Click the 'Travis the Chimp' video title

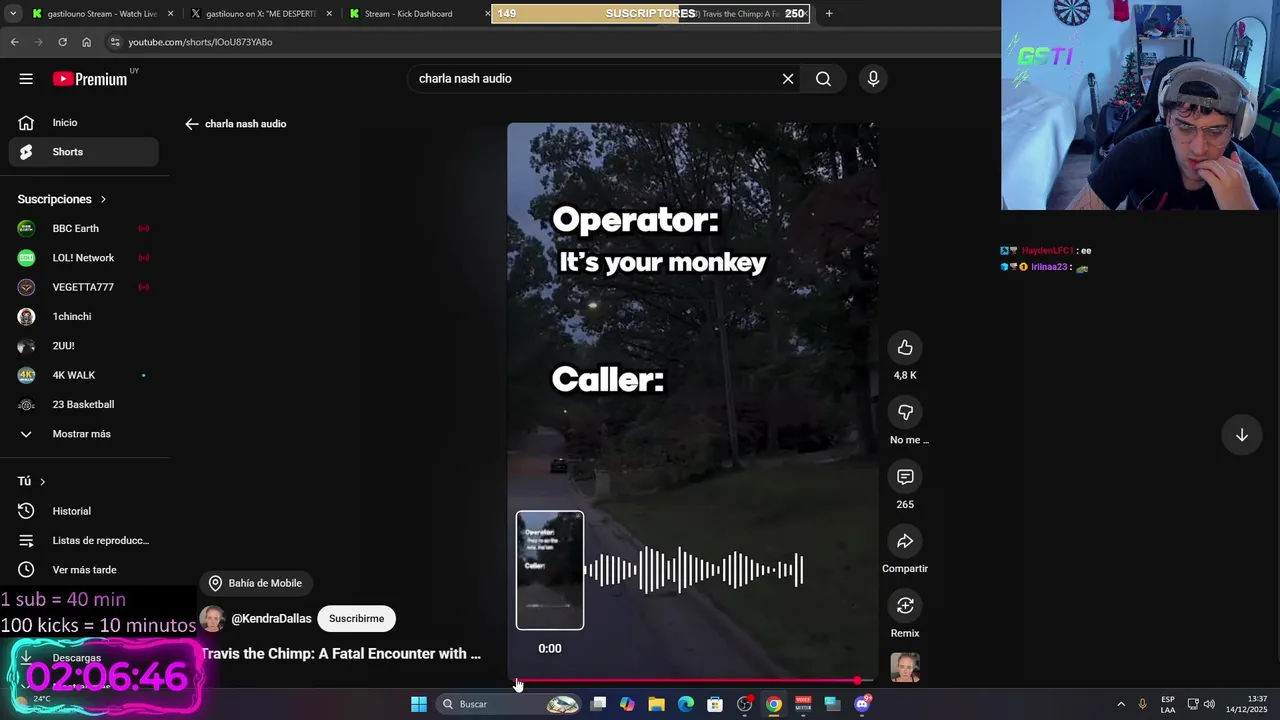pos(341,654)
